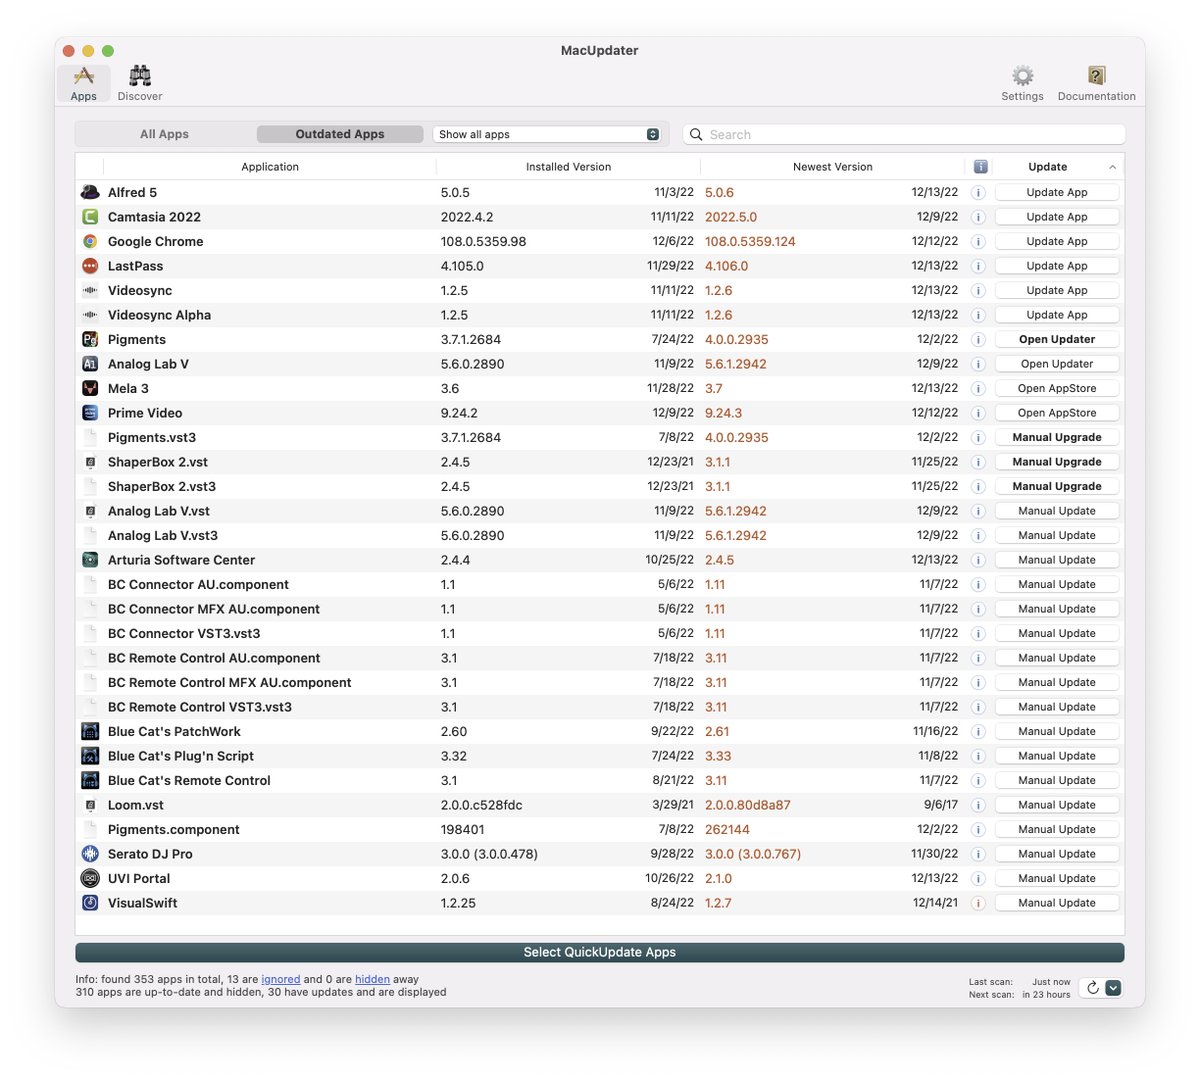Click the Blue Cat's Plug'n Script icon
Viewport: 1200px width, 1080px height.
[90, 756]
